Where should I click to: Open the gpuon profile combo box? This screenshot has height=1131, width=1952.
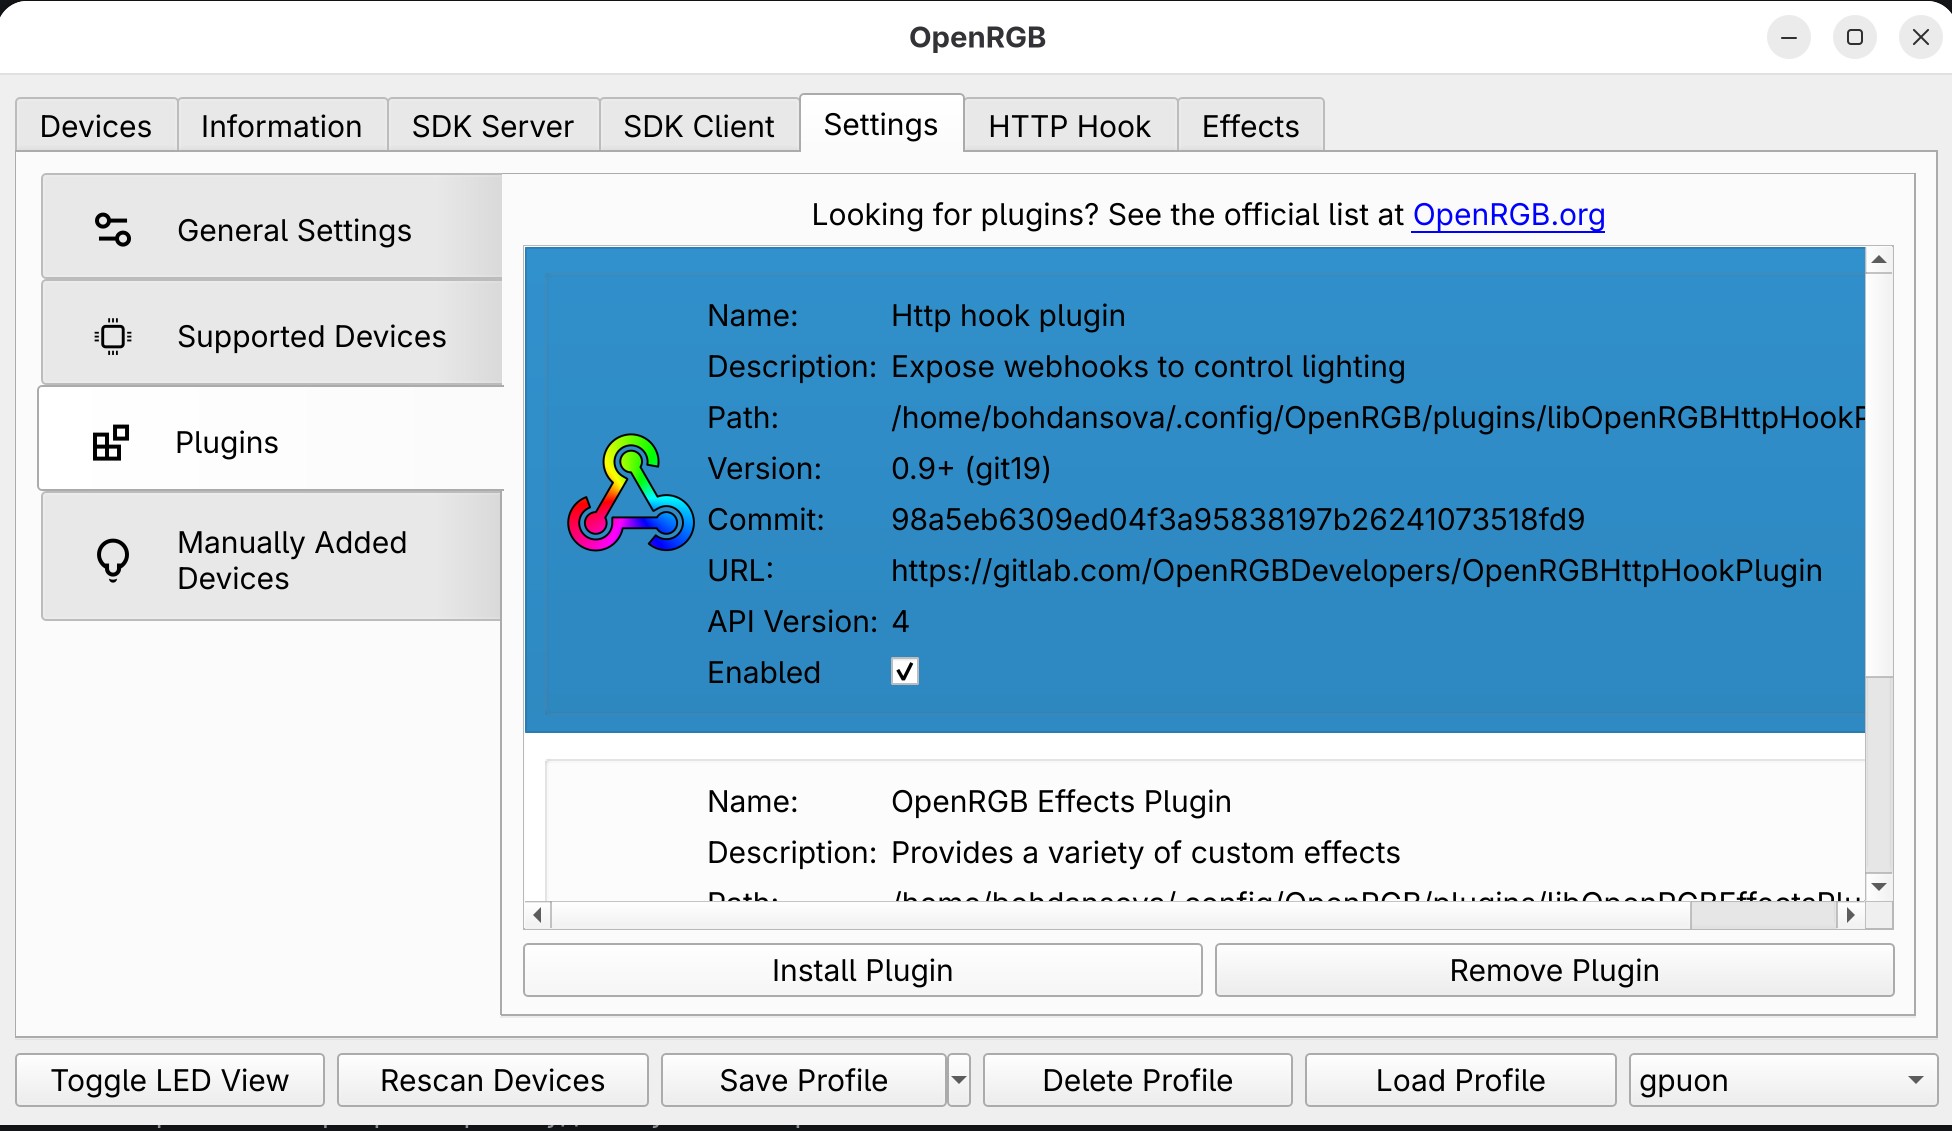tap(1782, 1080)
